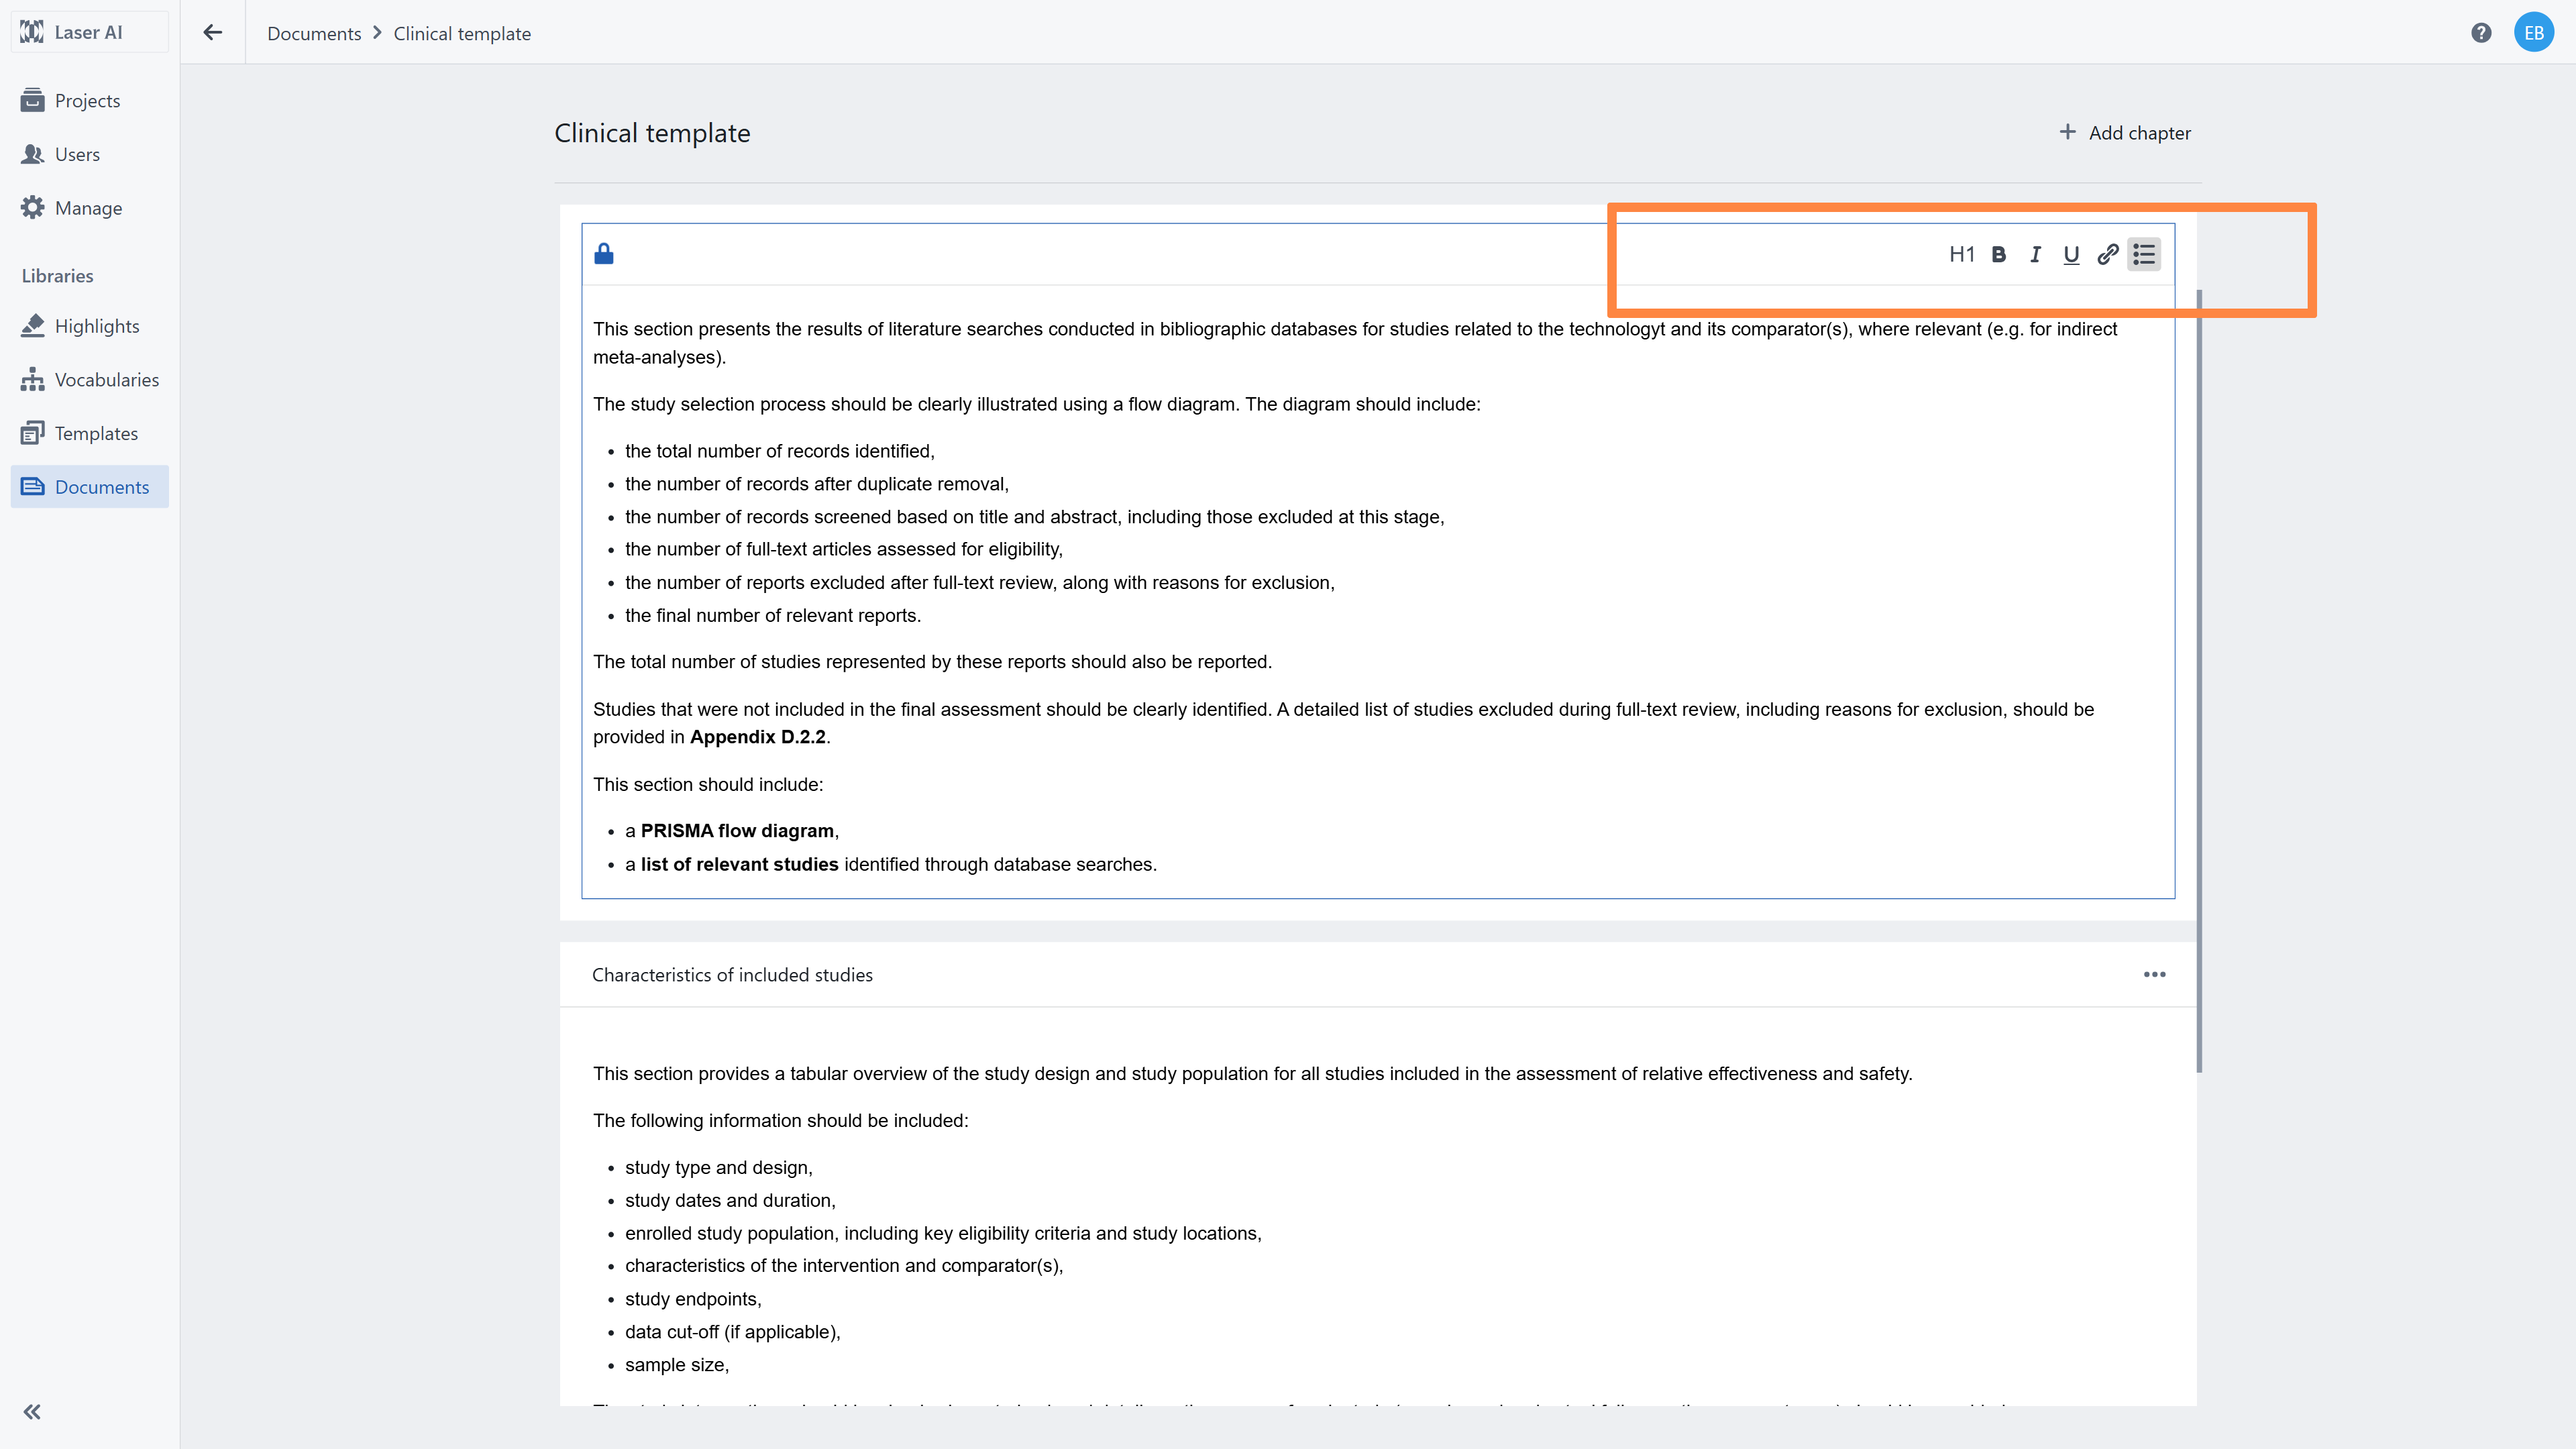Open Highlights library
2576x1449 pixels.
[x=96, y=326]
